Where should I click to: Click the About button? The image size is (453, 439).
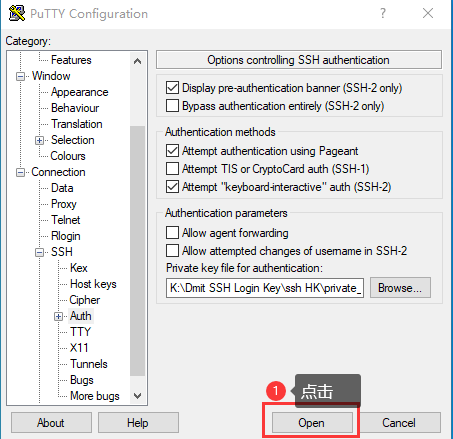point(51,423)
